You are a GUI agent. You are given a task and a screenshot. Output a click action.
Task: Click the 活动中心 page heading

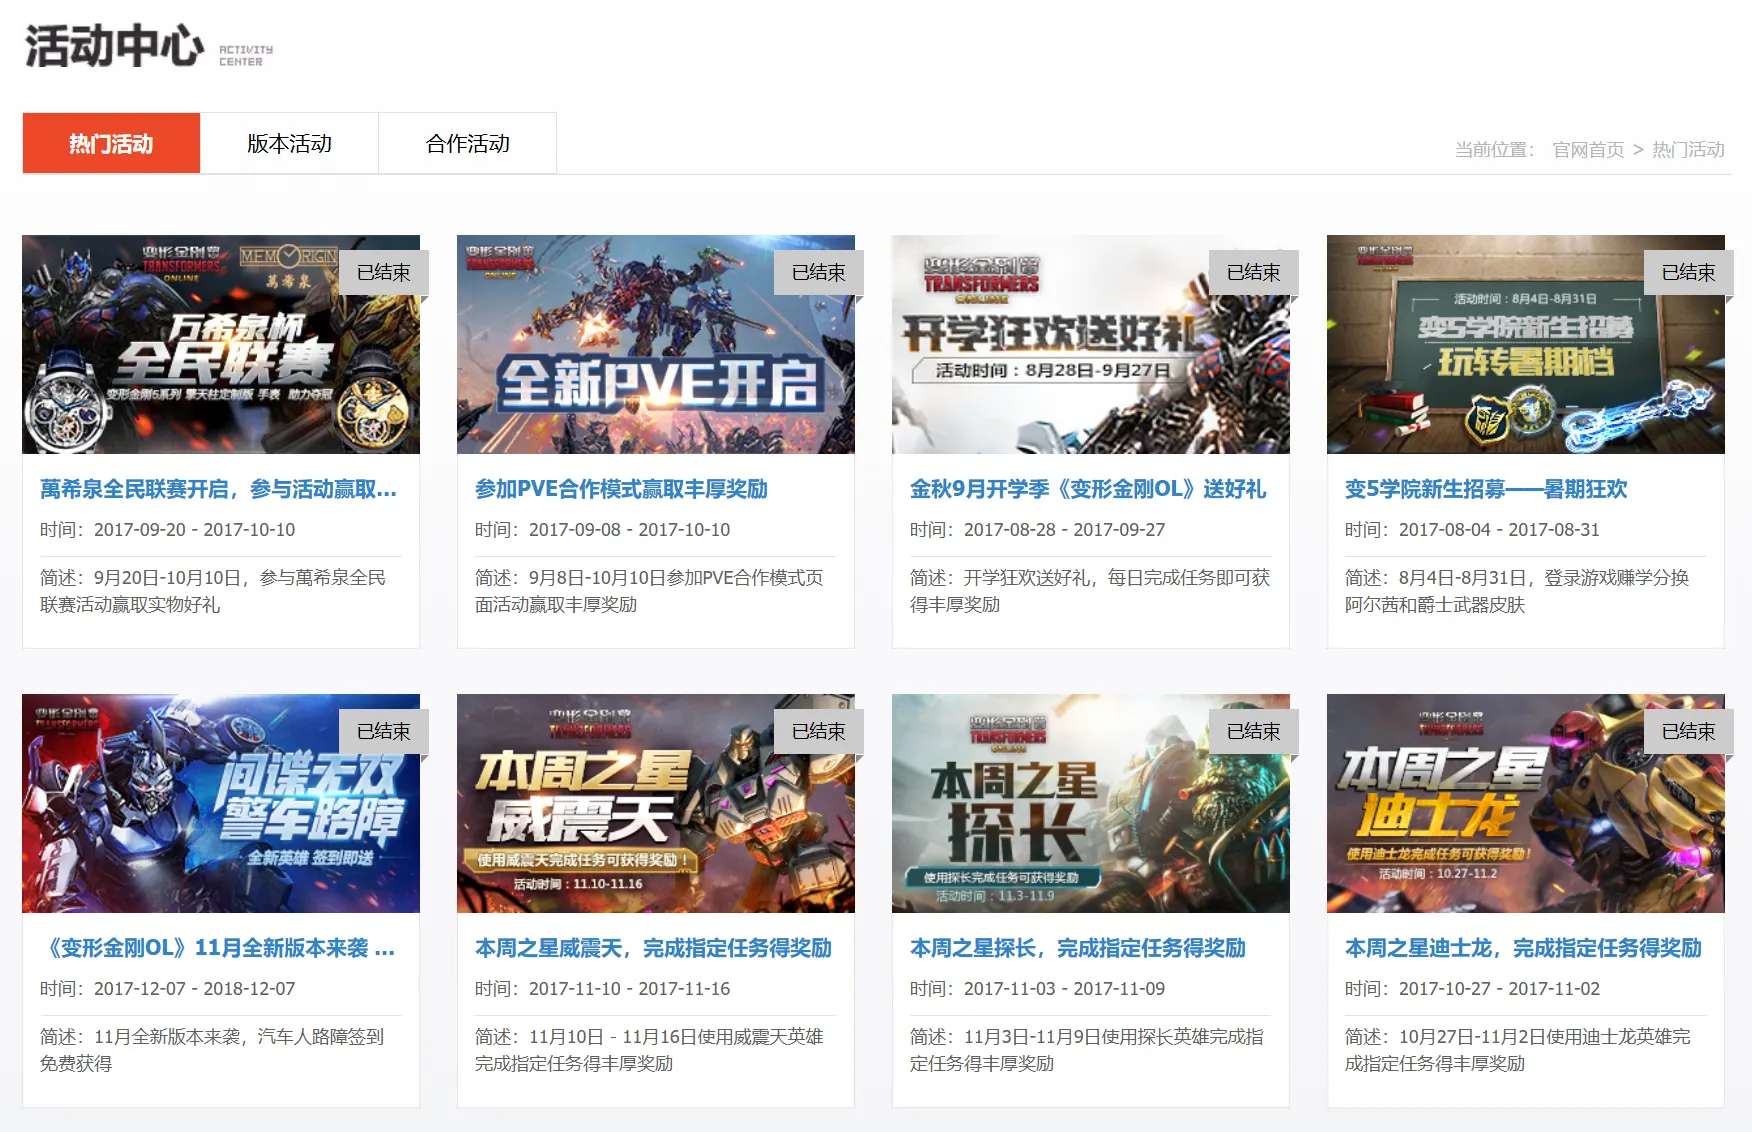click(114, 46)
